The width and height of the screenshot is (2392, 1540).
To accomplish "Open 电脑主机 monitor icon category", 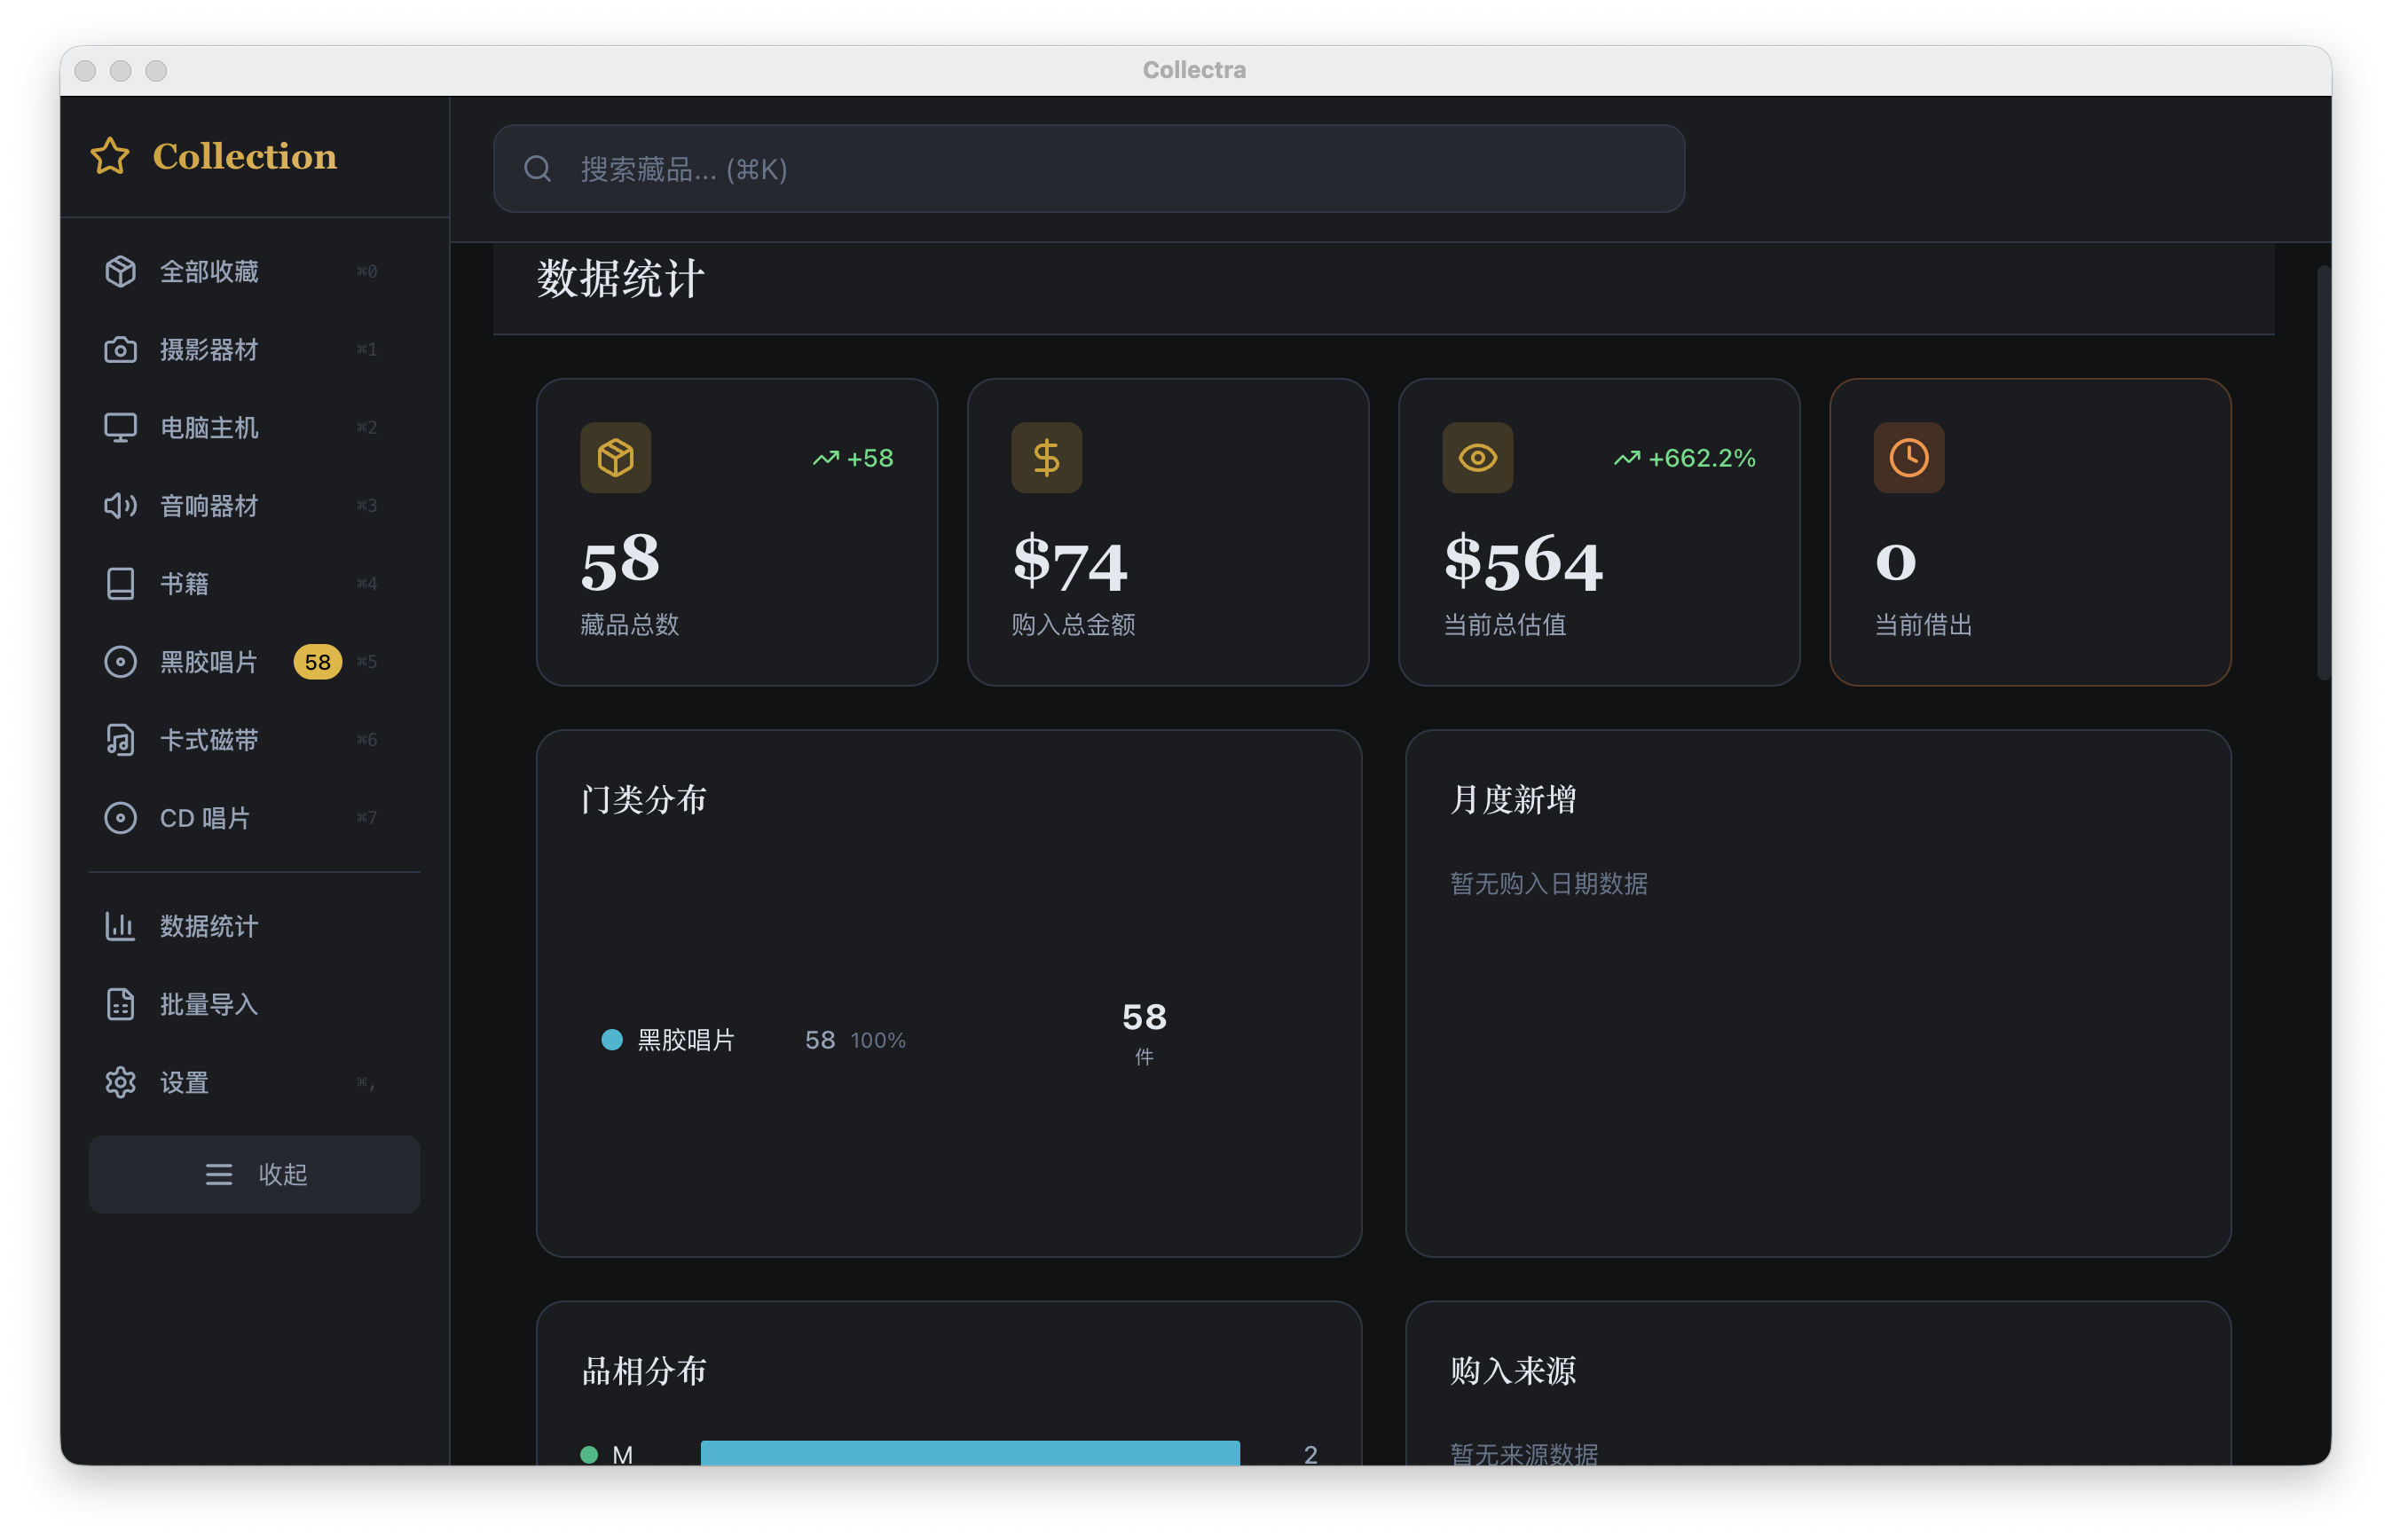I will click(120, 427).
